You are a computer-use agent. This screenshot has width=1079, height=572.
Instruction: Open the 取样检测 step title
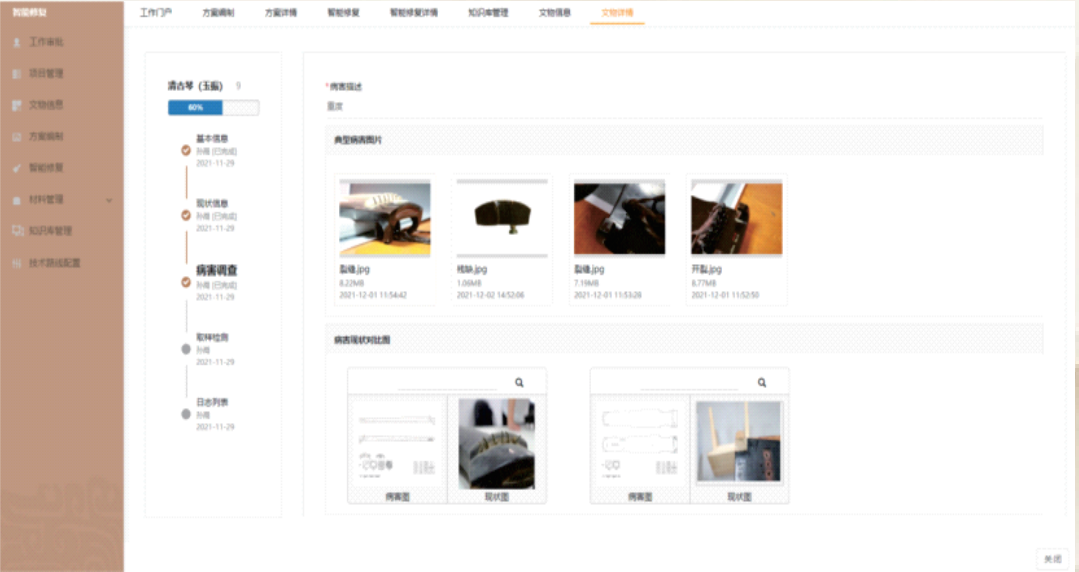(x=212, y=337)
